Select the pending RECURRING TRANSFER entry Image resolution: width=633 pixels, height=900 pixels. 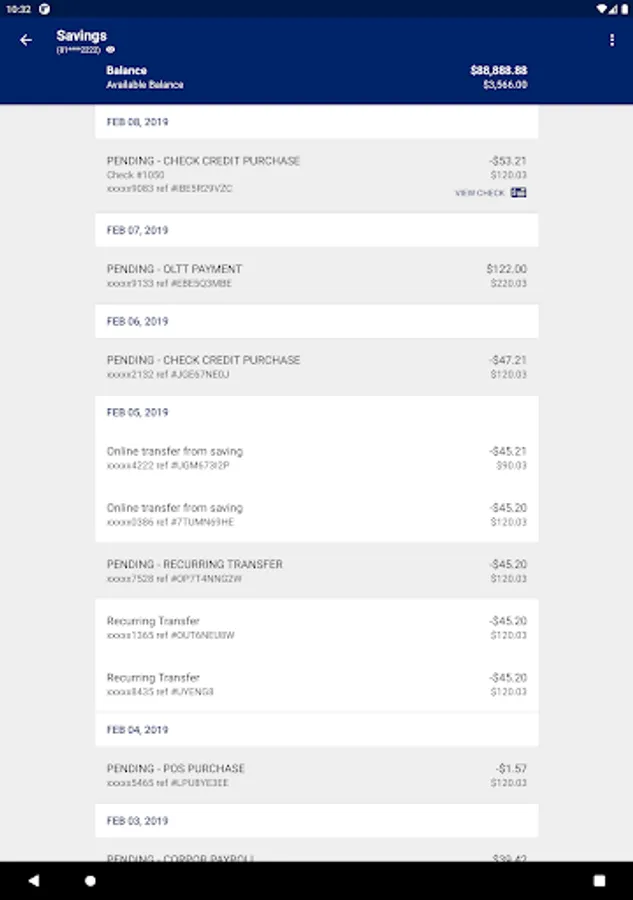[316, 571]
